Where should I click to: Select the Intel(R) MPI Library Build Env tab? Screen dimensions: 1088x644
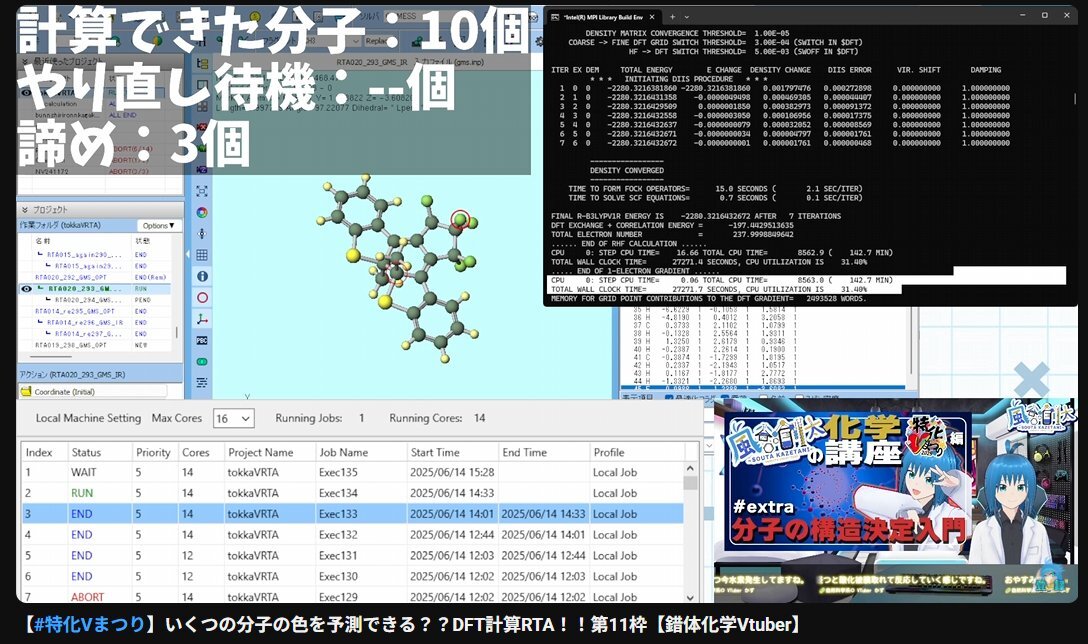(602, 17)
